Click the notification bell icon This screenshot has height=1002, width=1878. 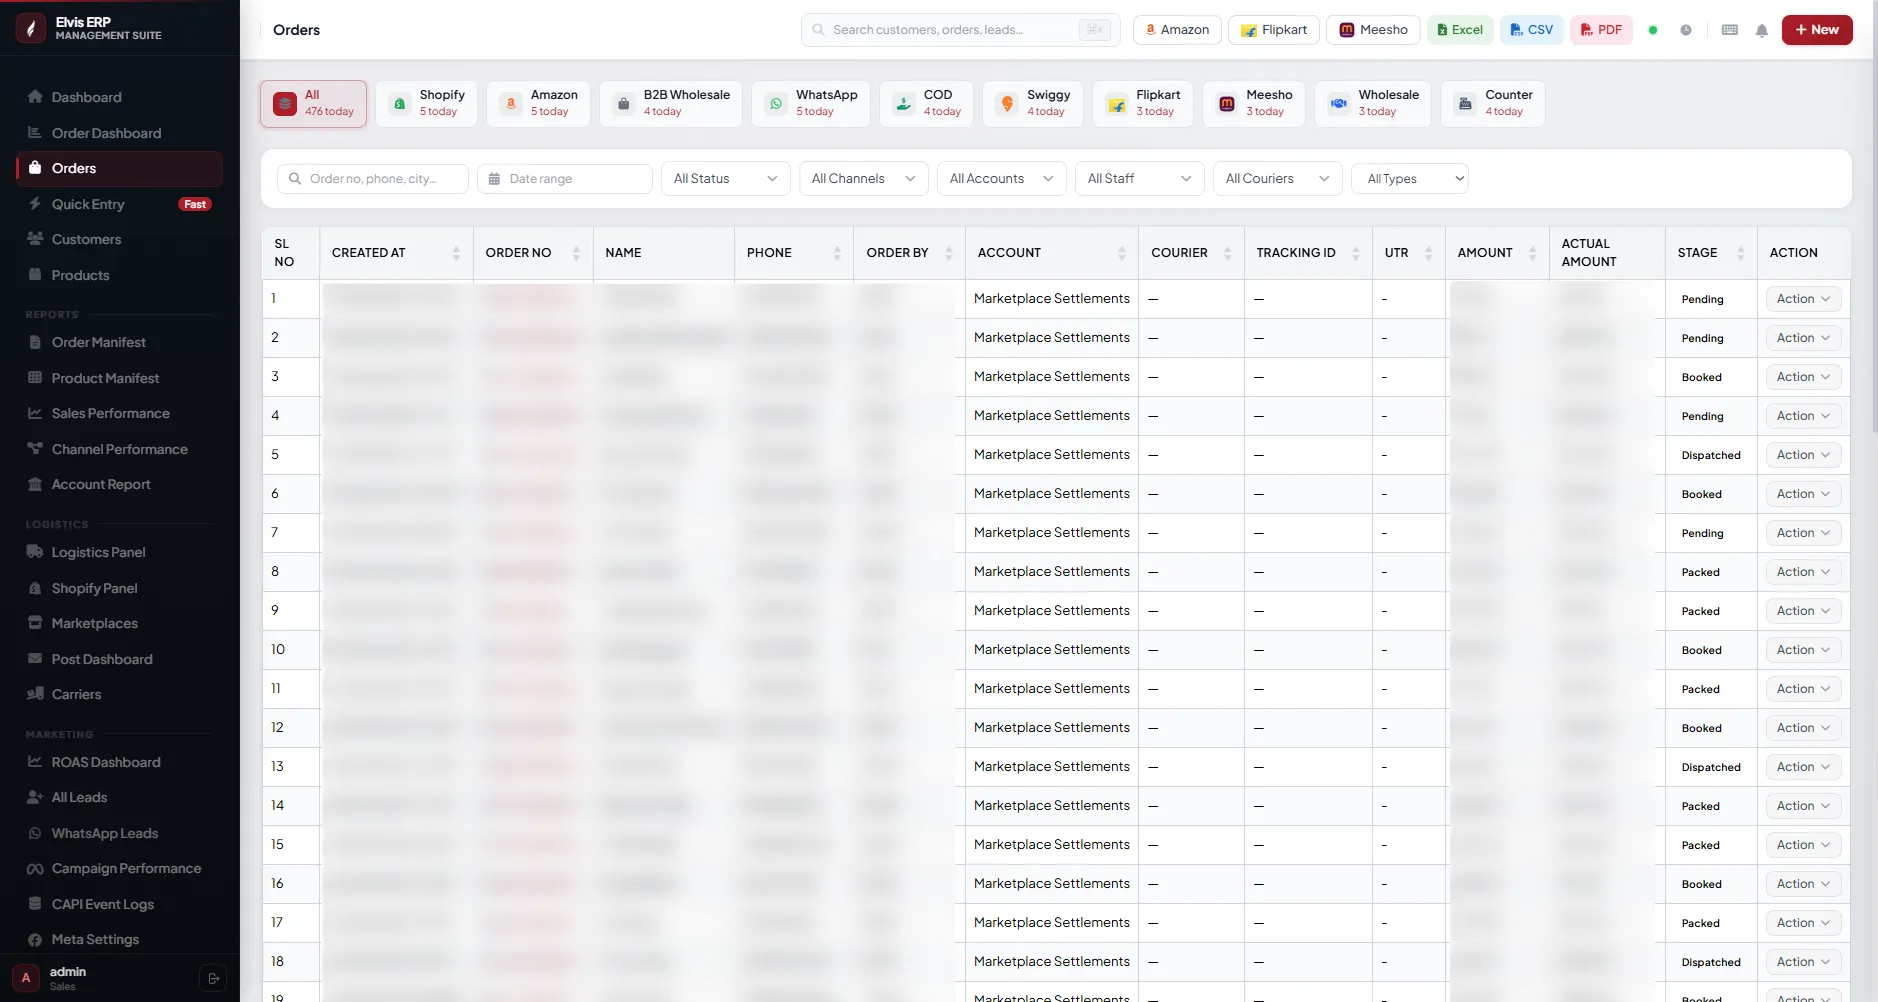(x=1762, y=30)
